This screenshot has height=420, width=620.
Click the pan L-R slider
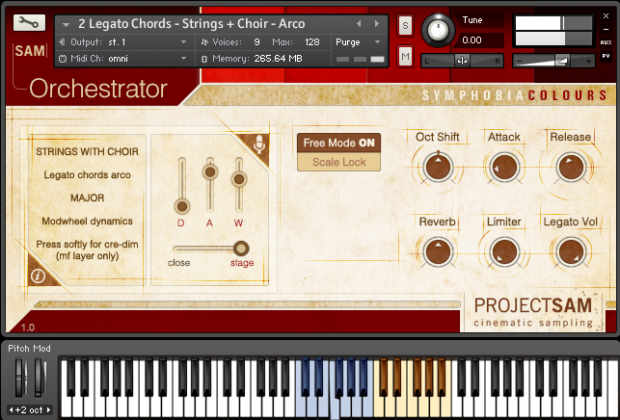tap(462, 61)
